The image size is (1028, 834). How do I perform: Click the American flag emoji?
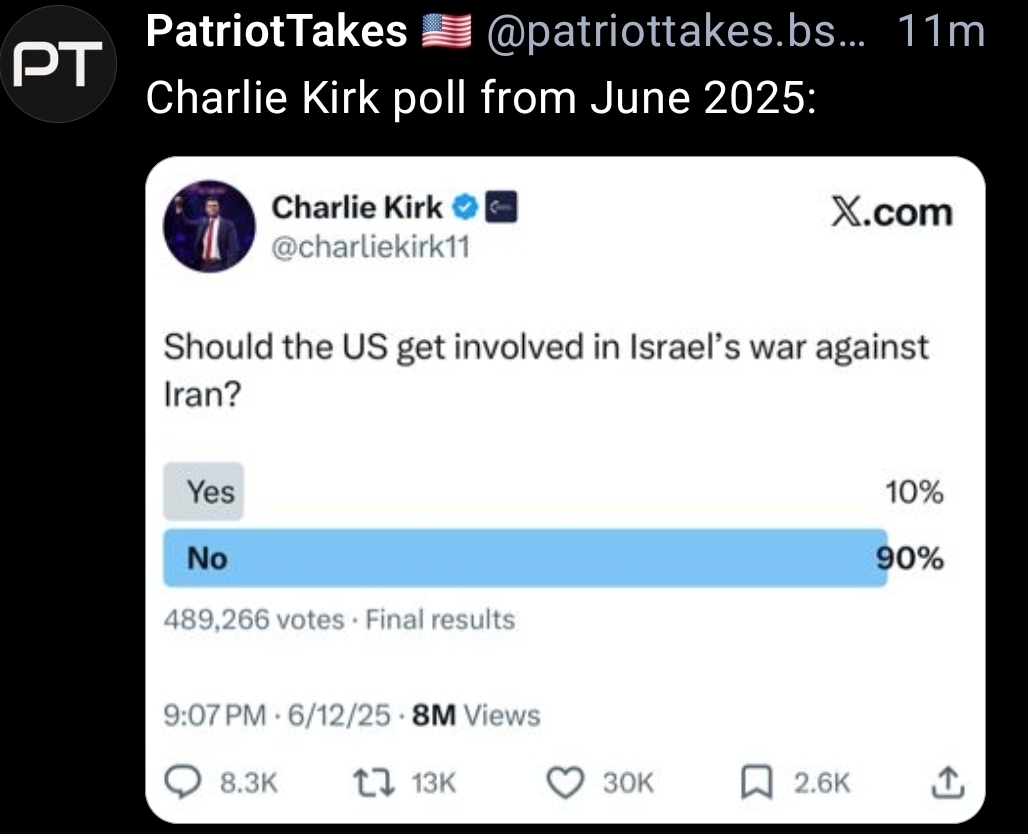pyautogui.click(x=446, y=33)
